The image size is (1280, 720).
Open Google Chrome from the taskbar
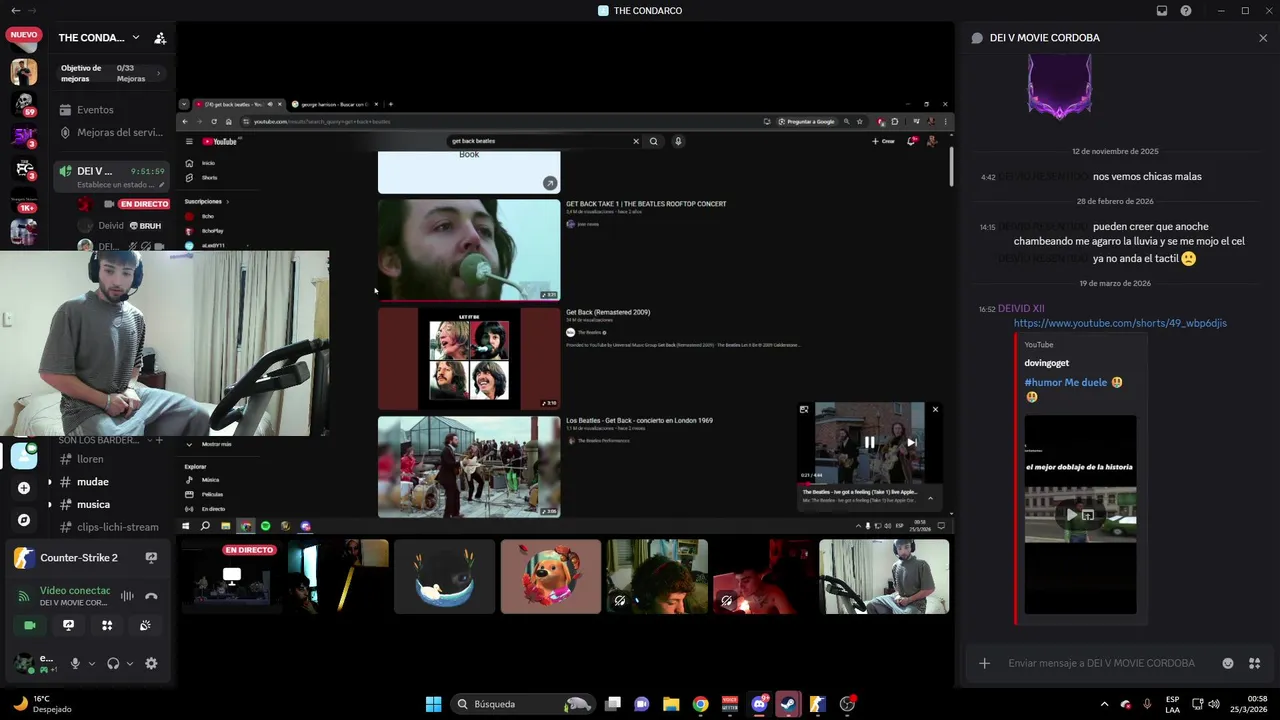click(x=700, y=704)
